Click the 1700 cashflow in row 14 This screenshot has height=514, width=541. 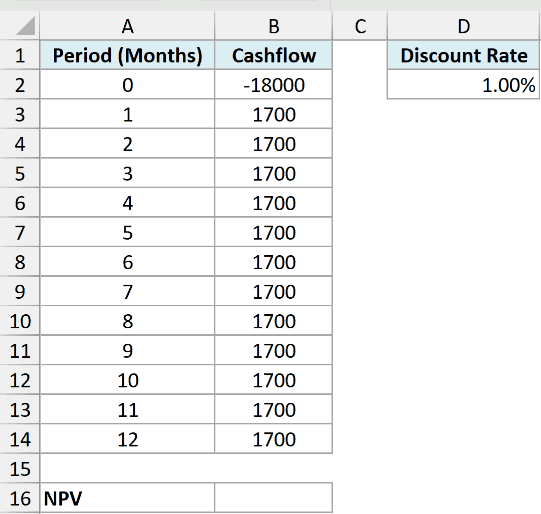tap(274, 439)
